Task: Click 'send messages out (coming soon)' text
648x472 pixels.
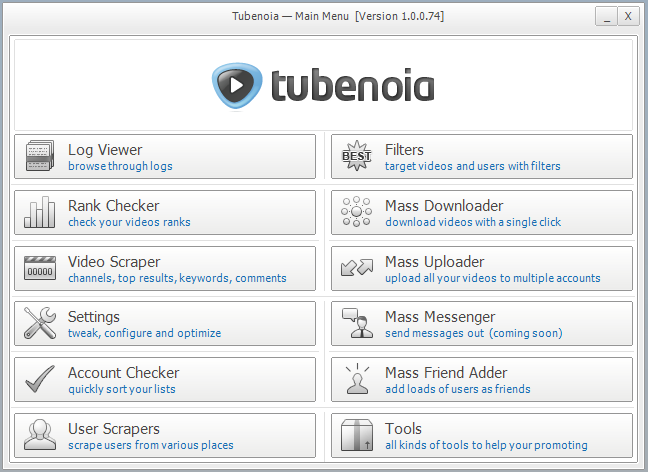Action: pos(474,333)
